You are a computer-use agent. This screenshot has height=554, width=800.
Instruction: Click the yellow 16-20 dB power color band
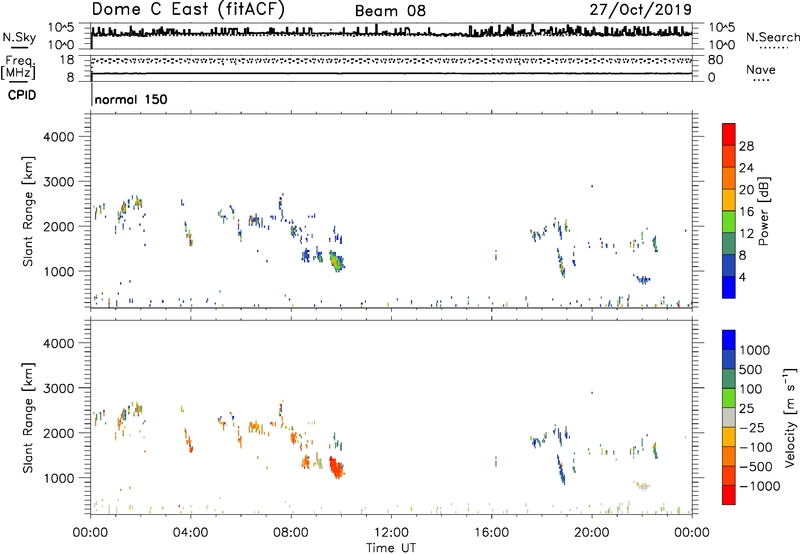729,199
